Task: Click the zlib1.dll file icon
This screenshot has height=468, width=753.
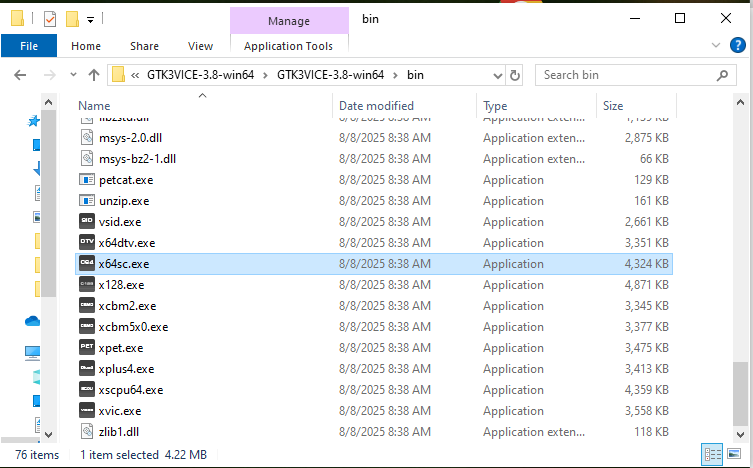Action: coord(87,432)
